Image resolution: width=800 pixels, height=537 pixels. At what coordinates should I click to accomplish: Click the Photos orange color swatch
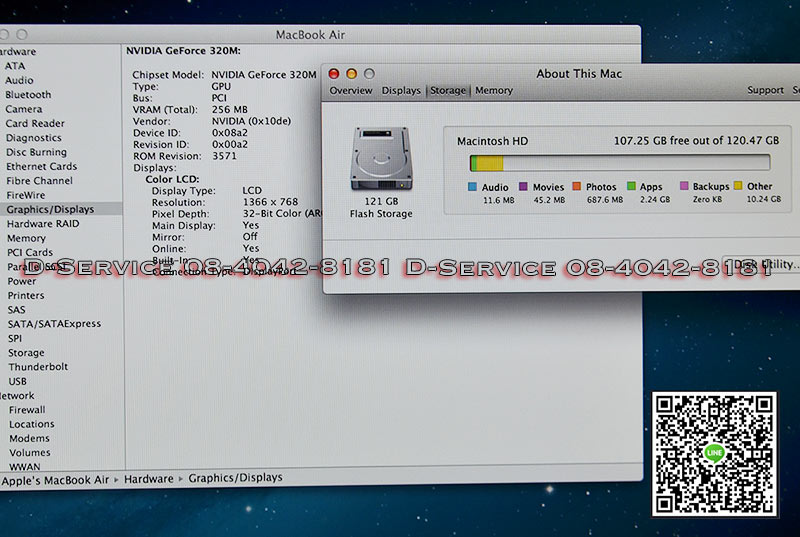click(x=577, y=186)
